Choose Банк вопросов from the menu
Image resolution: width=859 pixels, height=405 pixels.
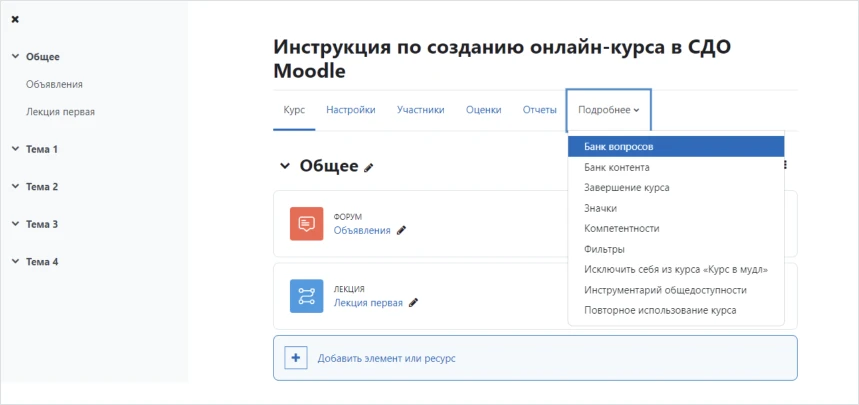676,147
